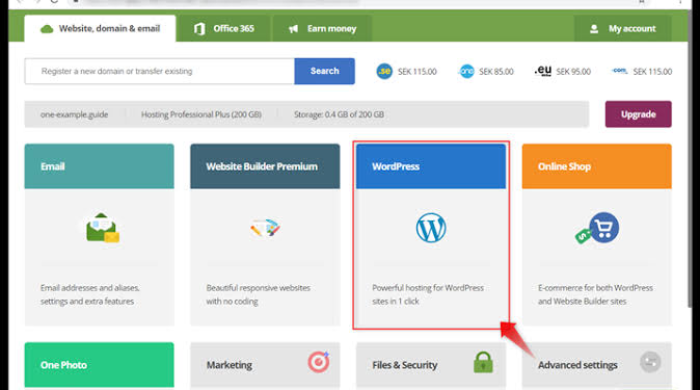Viewport: 700px width, 390px height.
Task: Click the envelope Email icon
Action: coord(103,228)
